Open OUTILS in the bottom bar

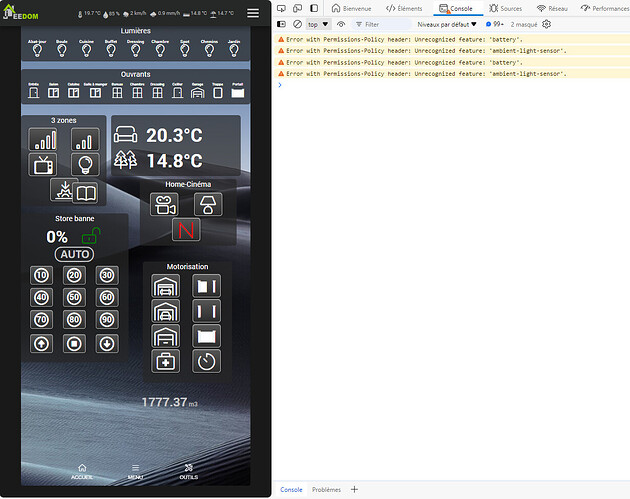coord(188,472)
